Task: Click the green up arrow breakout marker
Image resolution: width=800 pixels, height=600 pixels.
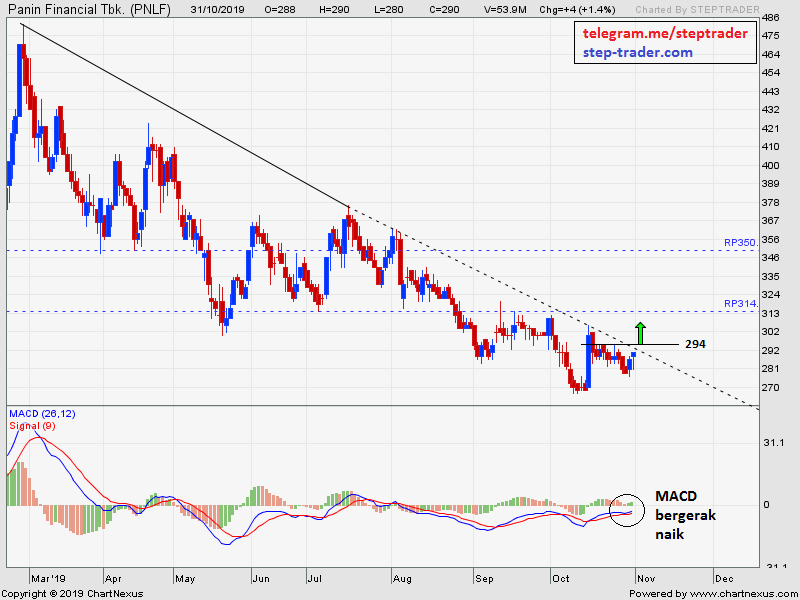Action: (640, 333)
